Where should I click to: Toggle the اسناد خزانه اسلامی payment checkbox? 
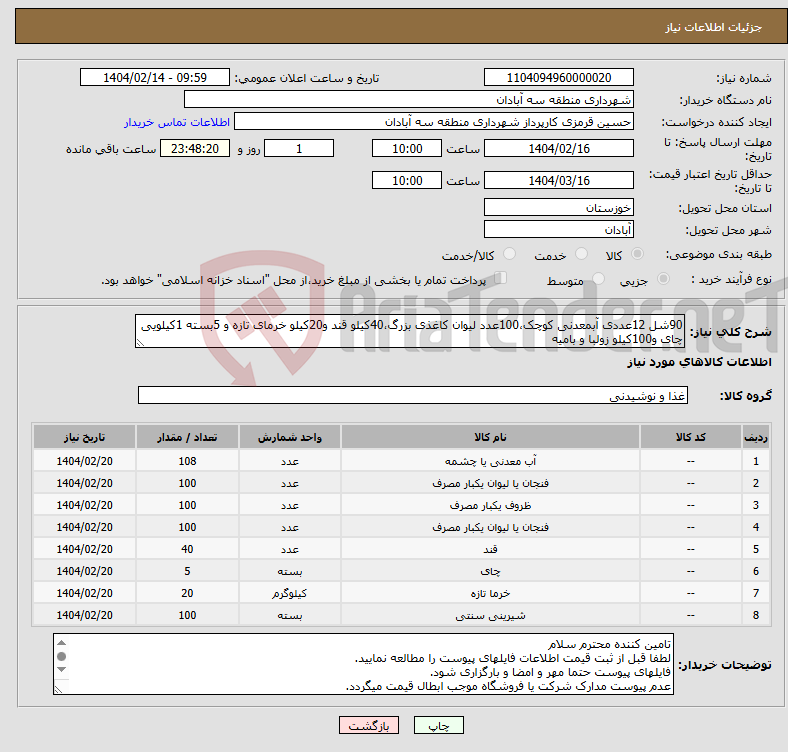[501, 277]
